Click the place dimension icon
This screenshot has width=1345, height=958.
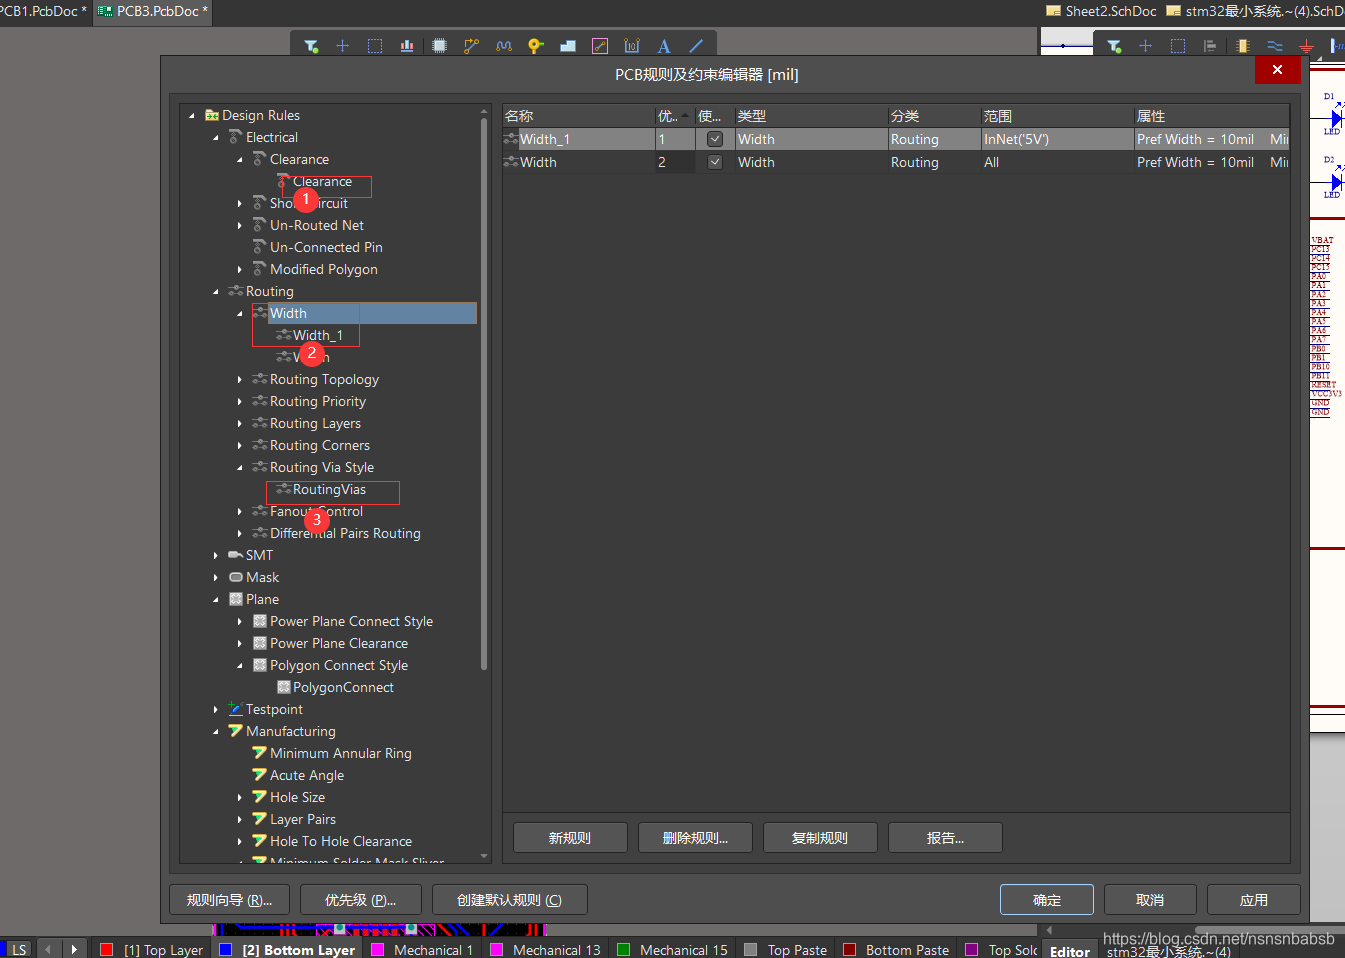click(632, 46)
